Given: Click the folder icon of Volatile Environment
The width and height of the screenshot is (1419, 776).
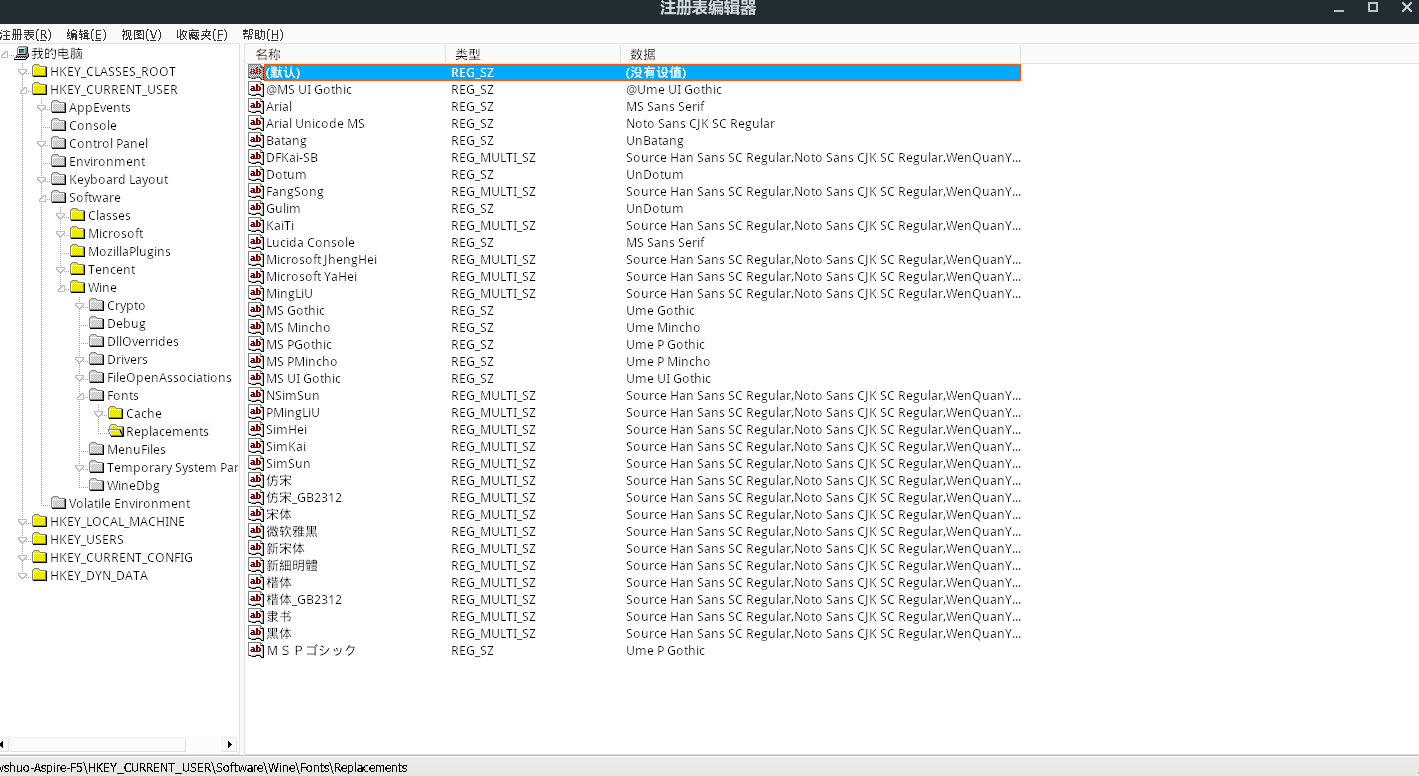Looking at the screenshot, I should point(58,503).
